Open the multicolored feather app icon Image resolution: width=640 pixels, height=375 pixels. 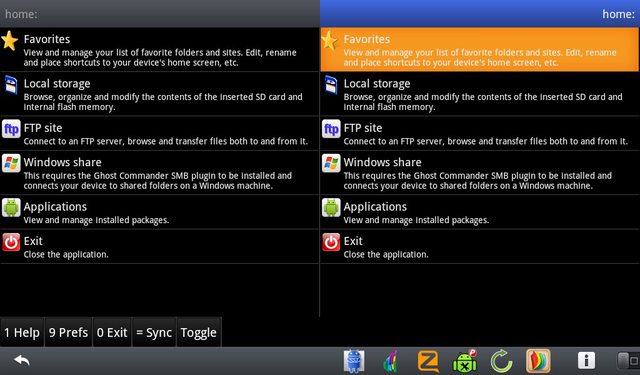click(391, 362)
